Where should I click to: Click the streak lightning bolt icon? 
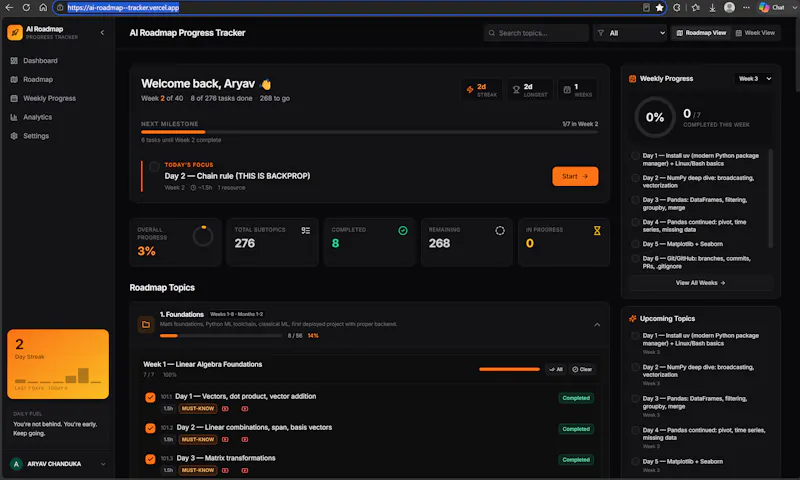coord(470,90)
